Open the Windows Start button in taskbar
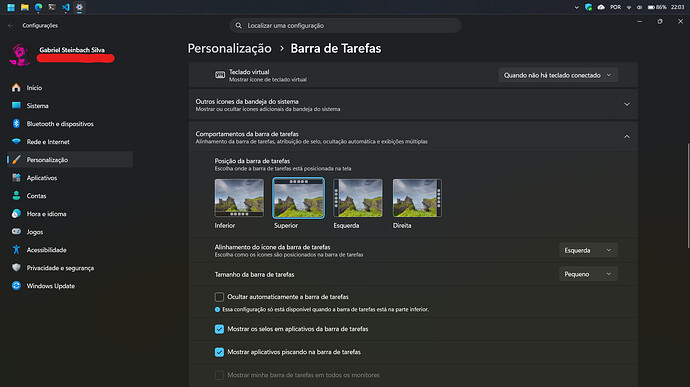 (11, 7)
